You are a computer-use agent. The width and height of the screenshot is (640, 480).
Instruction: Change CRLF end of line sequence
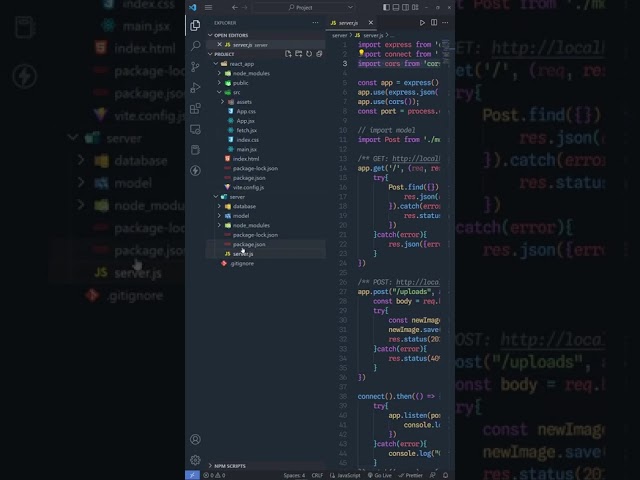coord(317,475)
